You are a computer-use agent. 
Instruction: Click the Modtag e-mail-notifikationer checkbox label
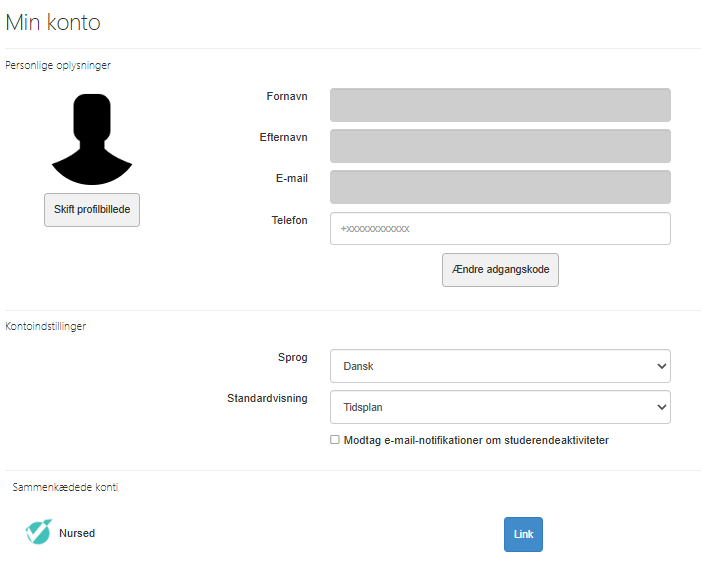tap(476, 440)
